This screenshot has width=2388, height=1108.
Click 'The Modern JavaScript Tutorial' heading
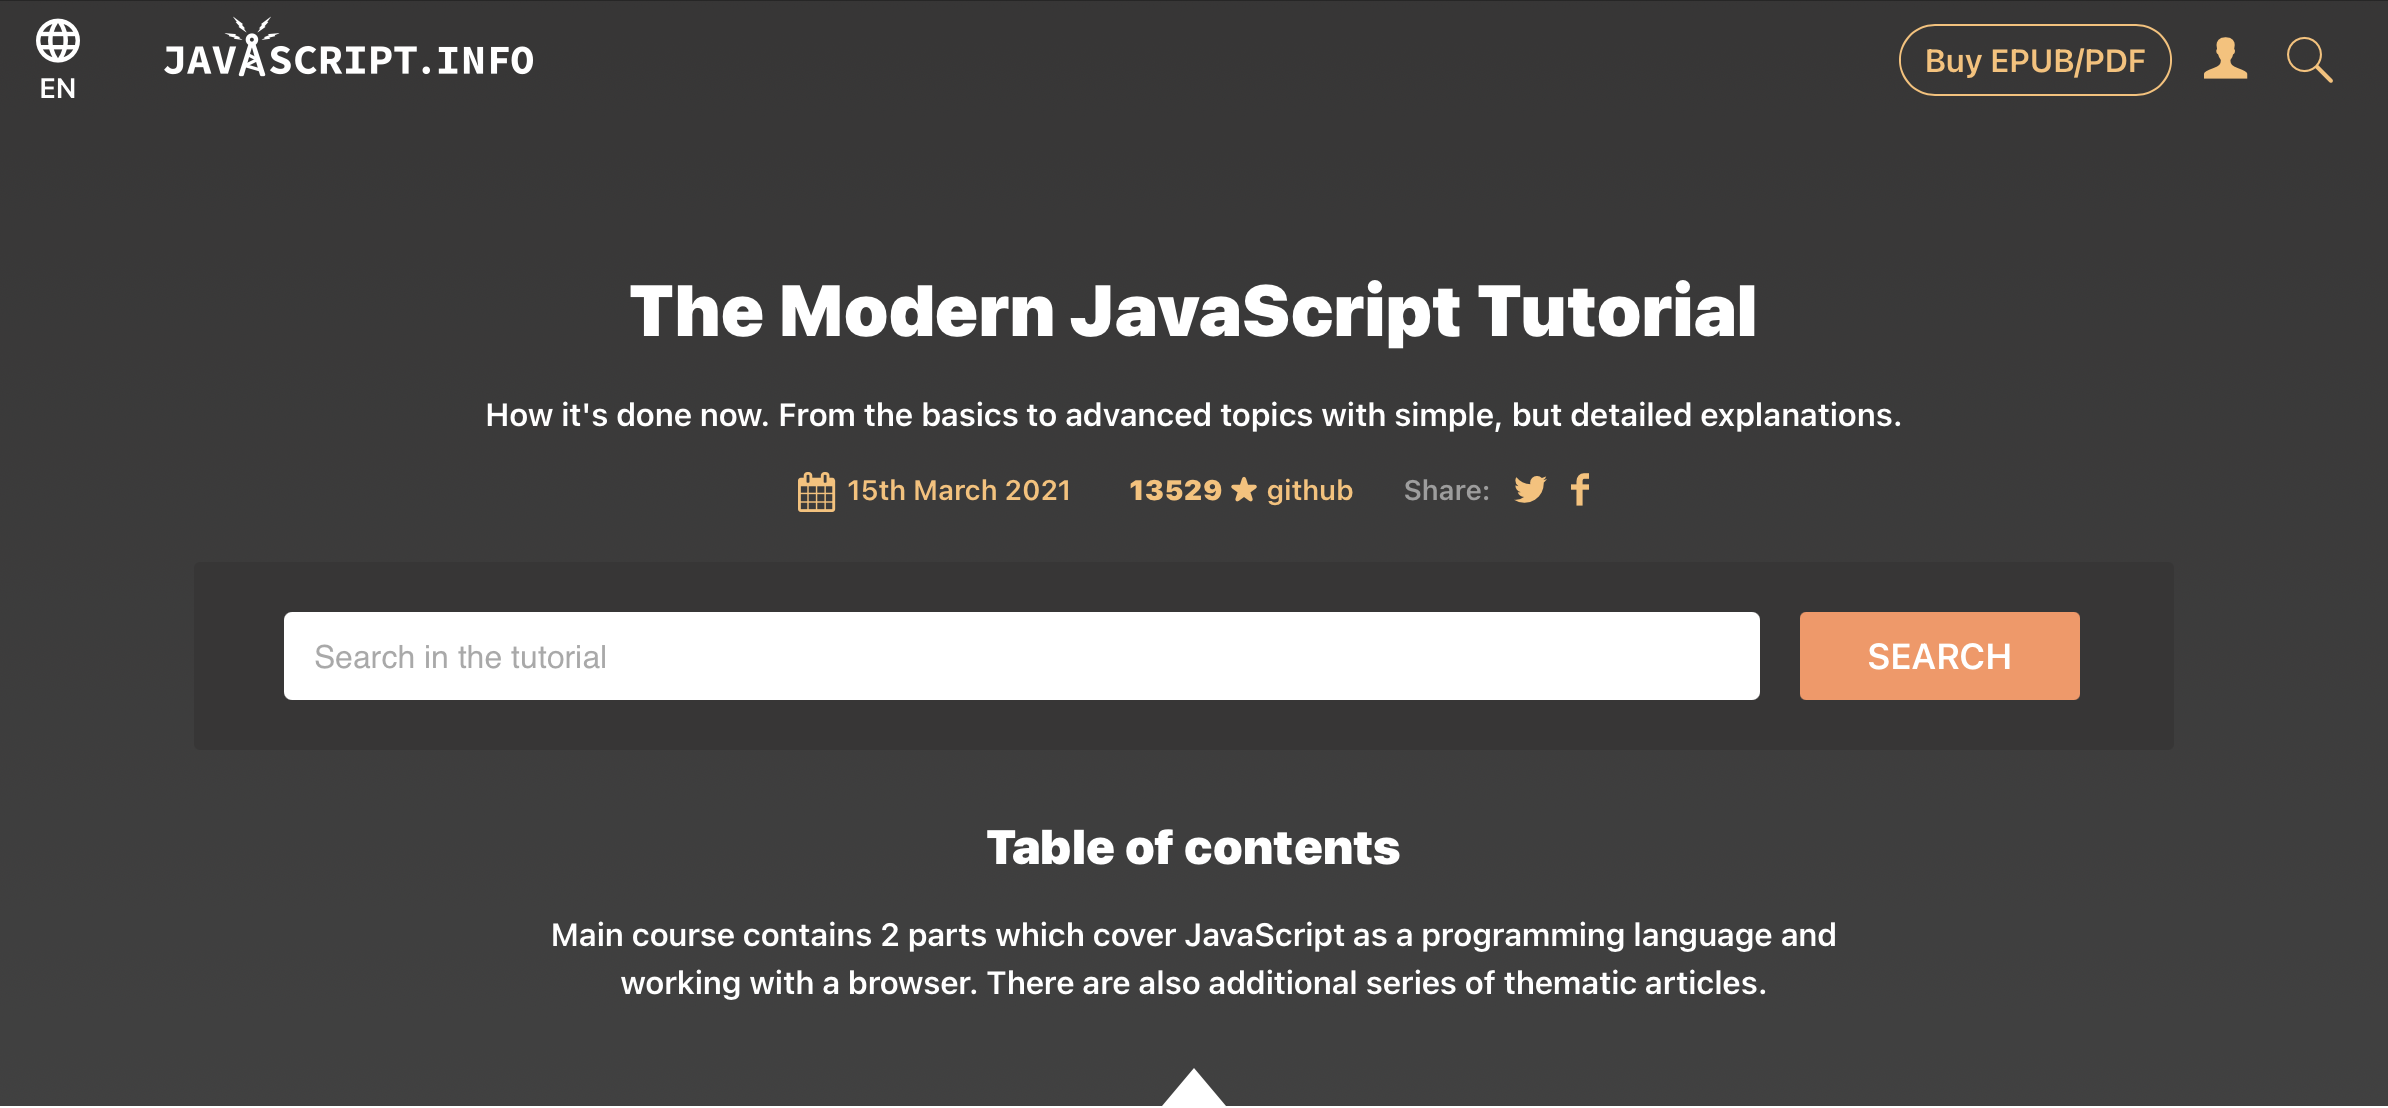pos(1194,311)
